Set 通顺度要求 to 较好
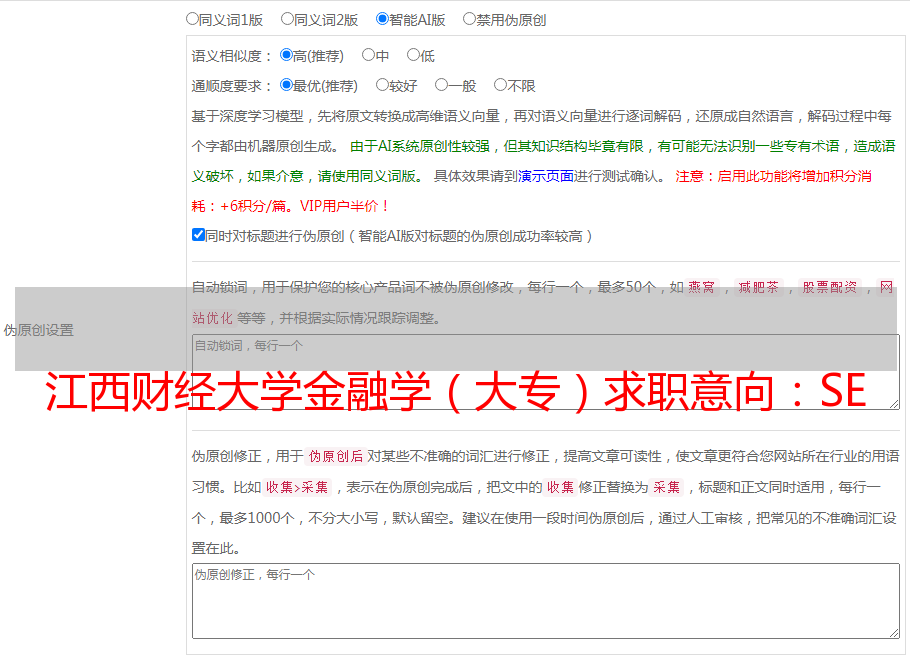911x658 pixels. [382, 85]
